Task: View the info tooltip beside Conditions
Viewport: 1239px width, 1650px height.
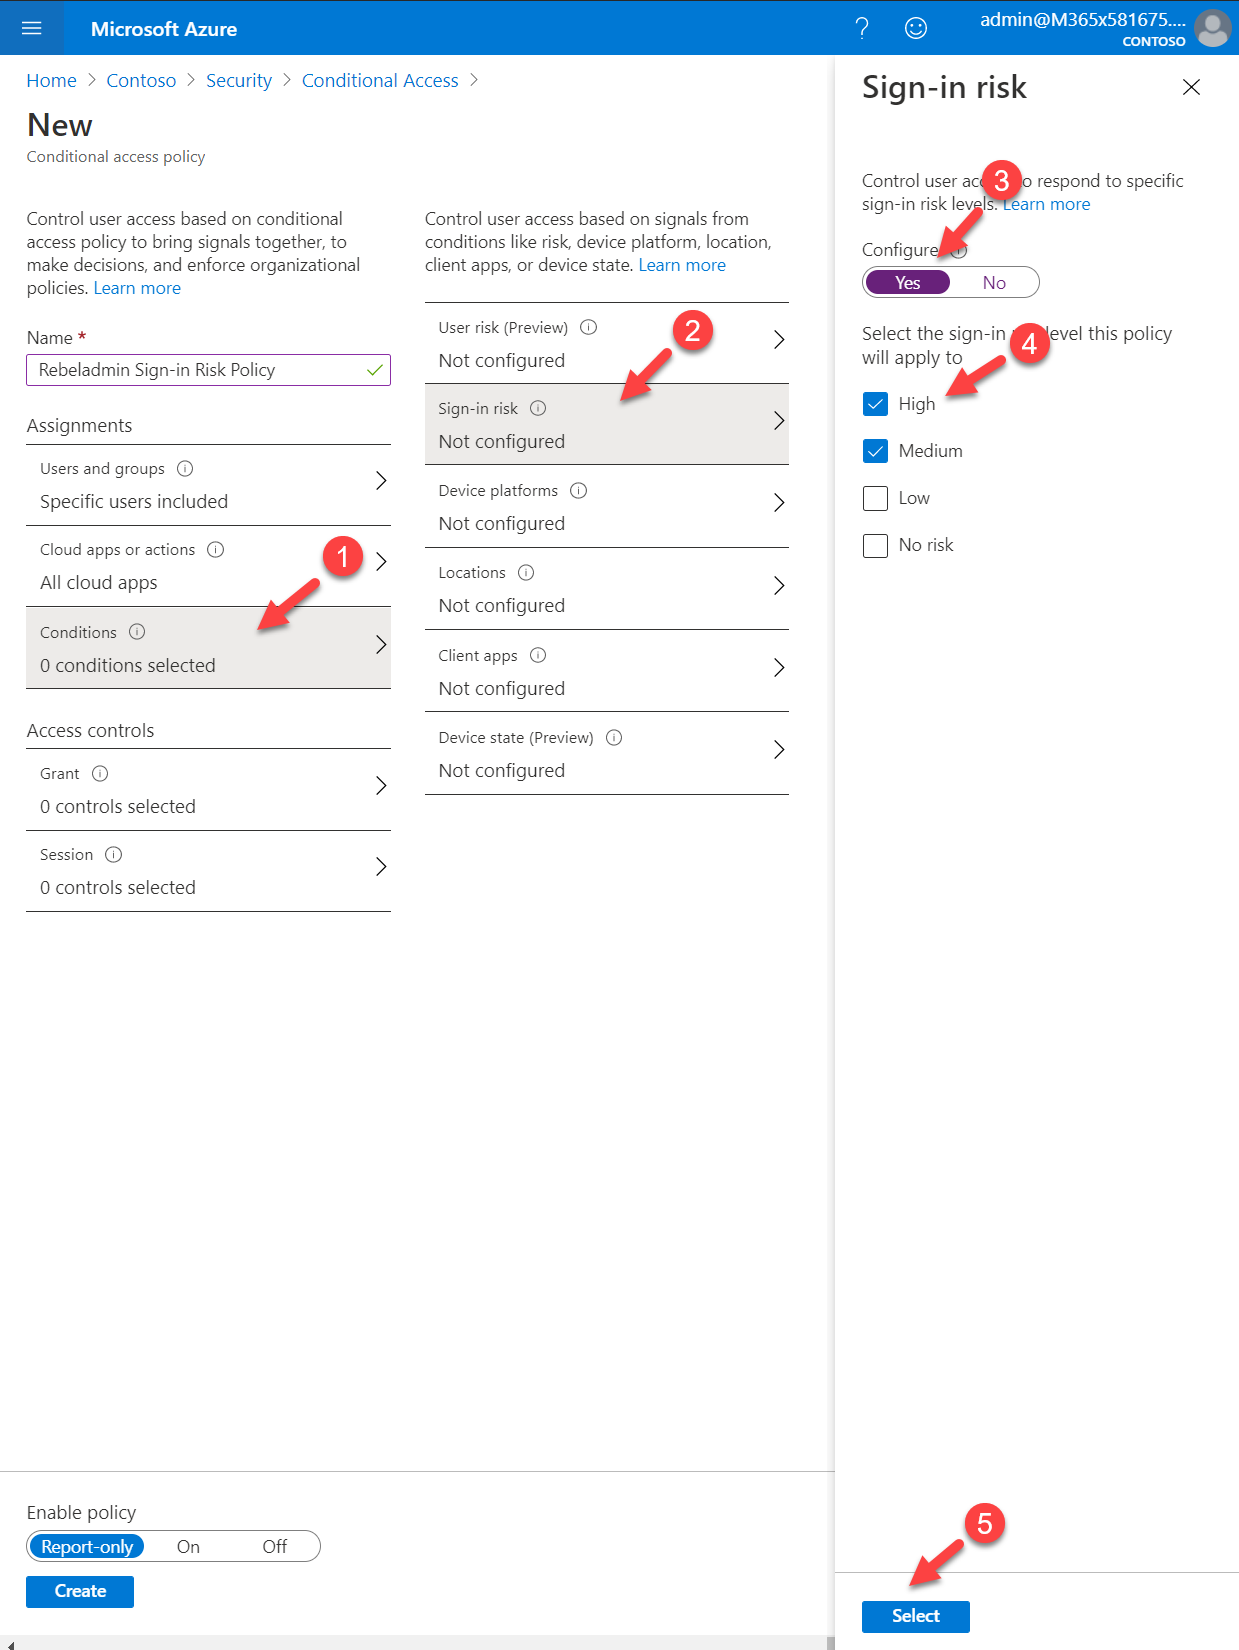Action: point(135,631)
